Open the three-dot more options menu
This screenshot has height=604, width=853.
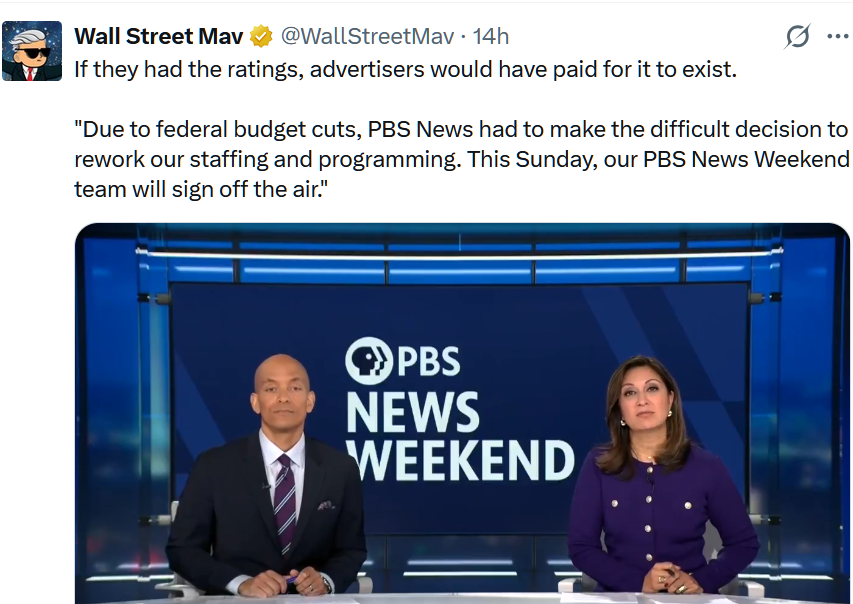click(x=838, y=37)
